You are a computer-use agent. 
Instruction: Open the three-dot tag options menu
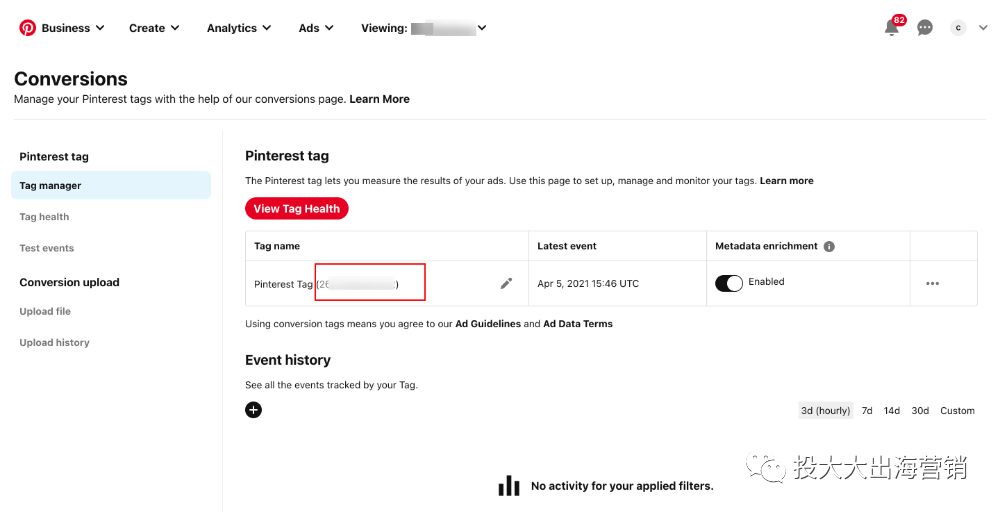pos(932,284)
